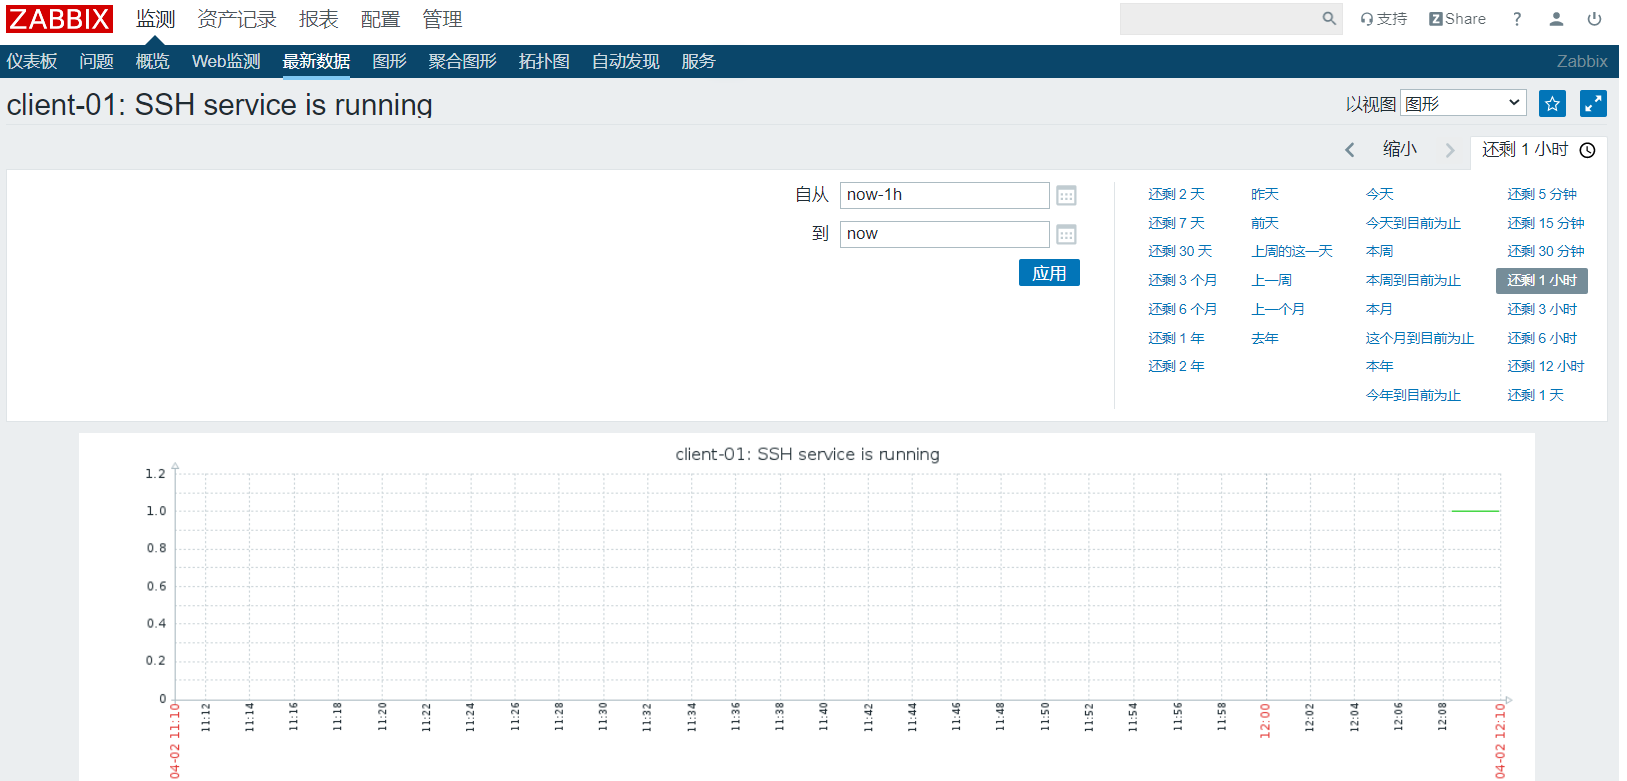The width and height of the screenshot is (1627, 781).
Task: Focus the 到 now input field
Action: point(945,234)
